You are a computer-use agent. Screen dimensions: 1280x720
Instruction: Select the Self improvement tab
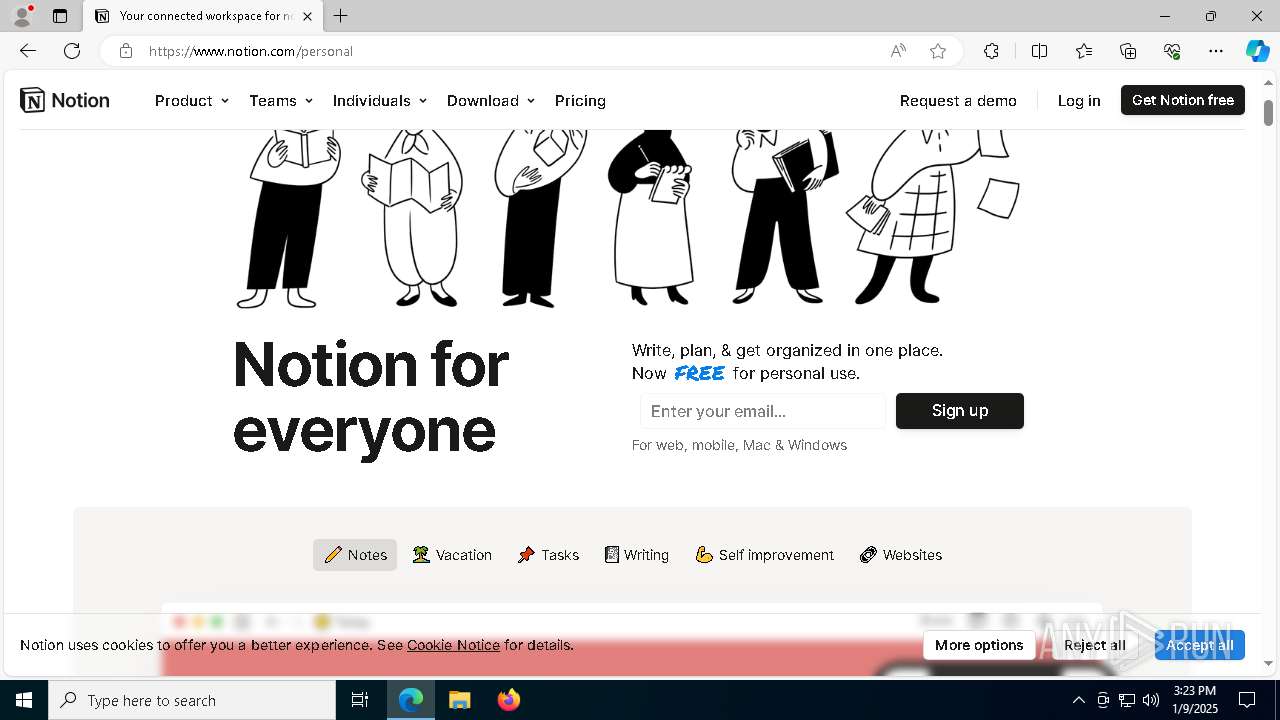click(765, 555)
